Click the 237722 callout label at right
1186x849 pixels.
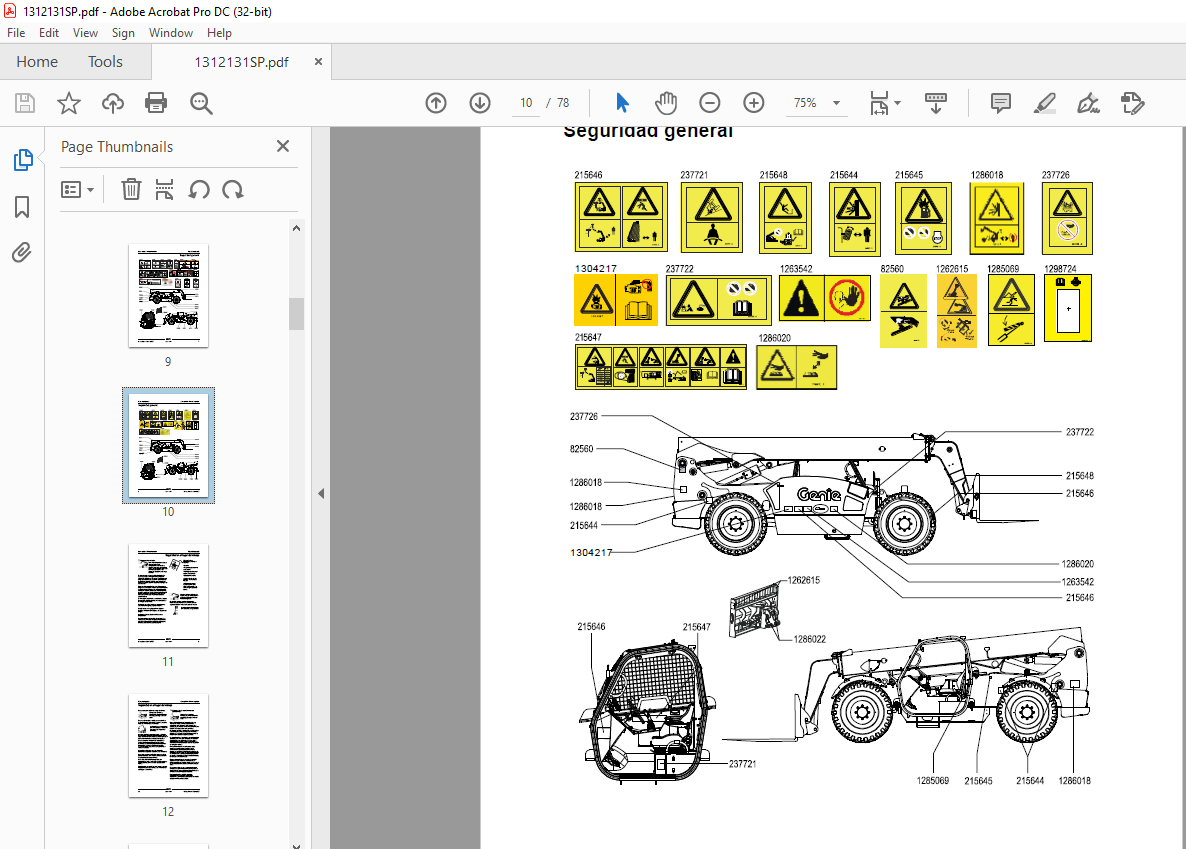1079,432
